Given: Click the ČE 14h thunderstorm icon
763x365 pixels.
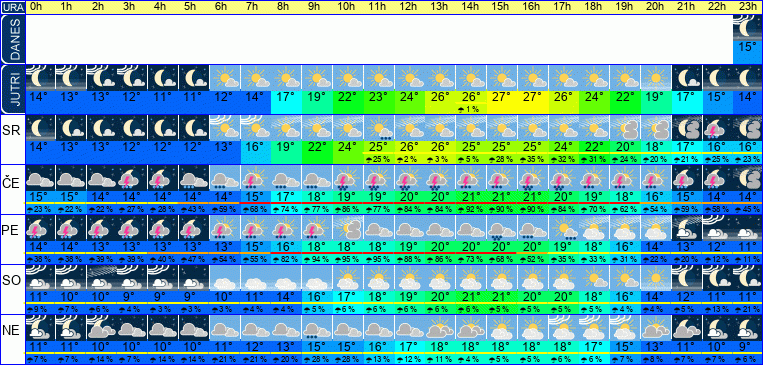Looking at the screenshot, I should click(472, 178).
